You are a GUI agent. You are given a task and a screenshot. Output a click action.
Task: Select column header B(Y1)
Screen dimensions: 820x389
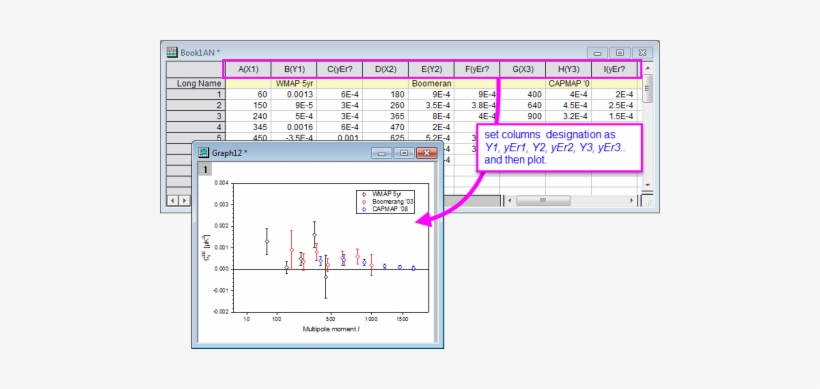tap(294, 69)
